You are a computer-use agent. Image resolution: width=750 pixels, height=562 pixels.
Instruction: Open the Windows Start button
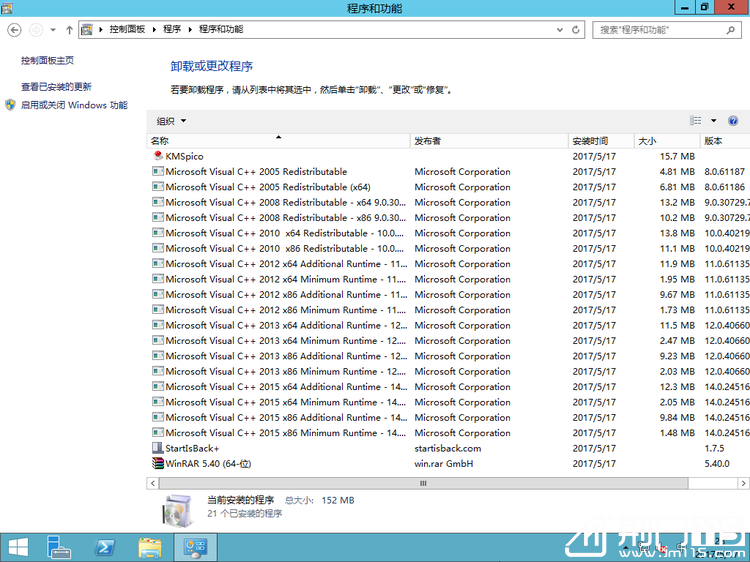18,548
